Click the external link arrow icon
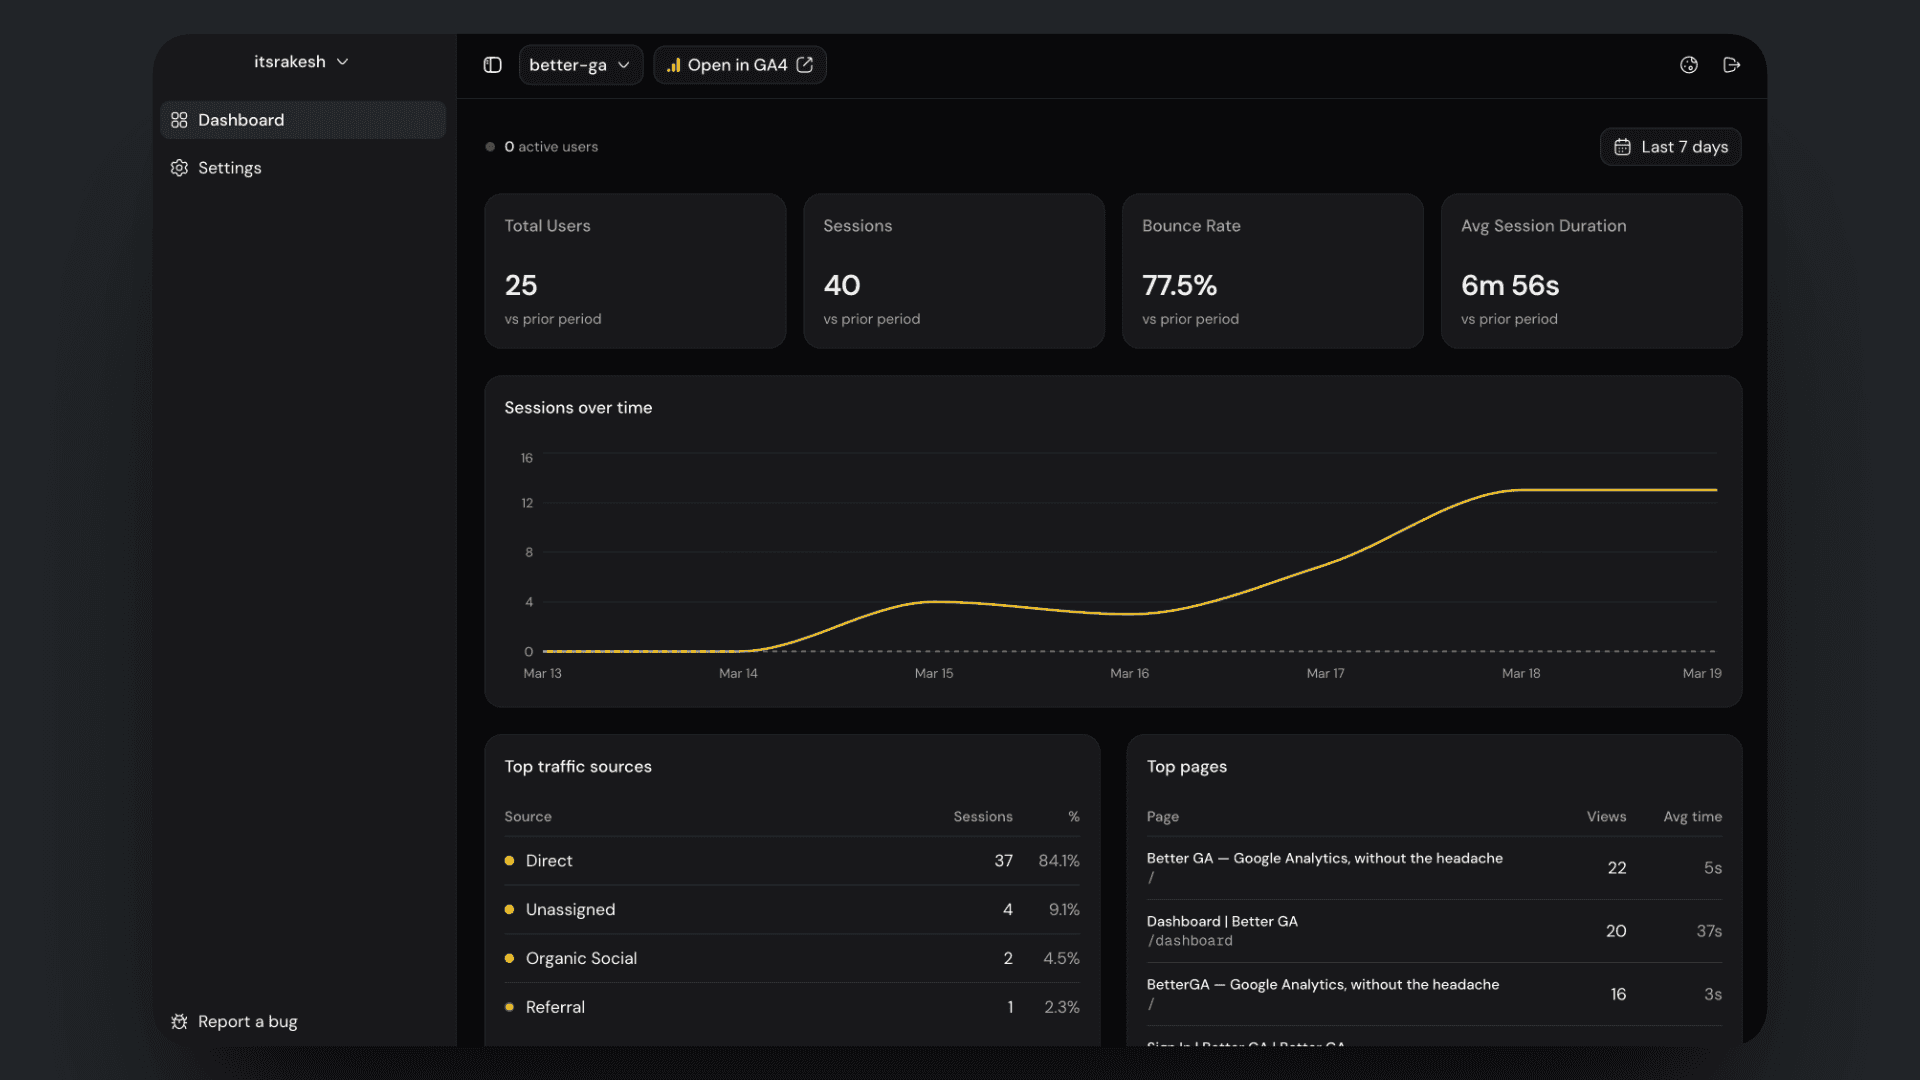This screenshot has height=1080, width=1920. pyautogui.click(x=805, y=65)
